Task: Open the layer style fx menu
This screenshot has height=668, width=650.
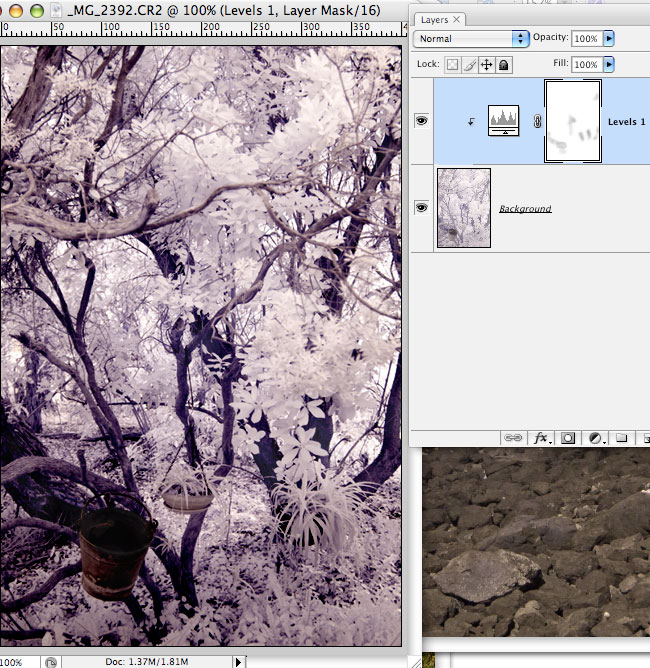Action: pos(542,438)
